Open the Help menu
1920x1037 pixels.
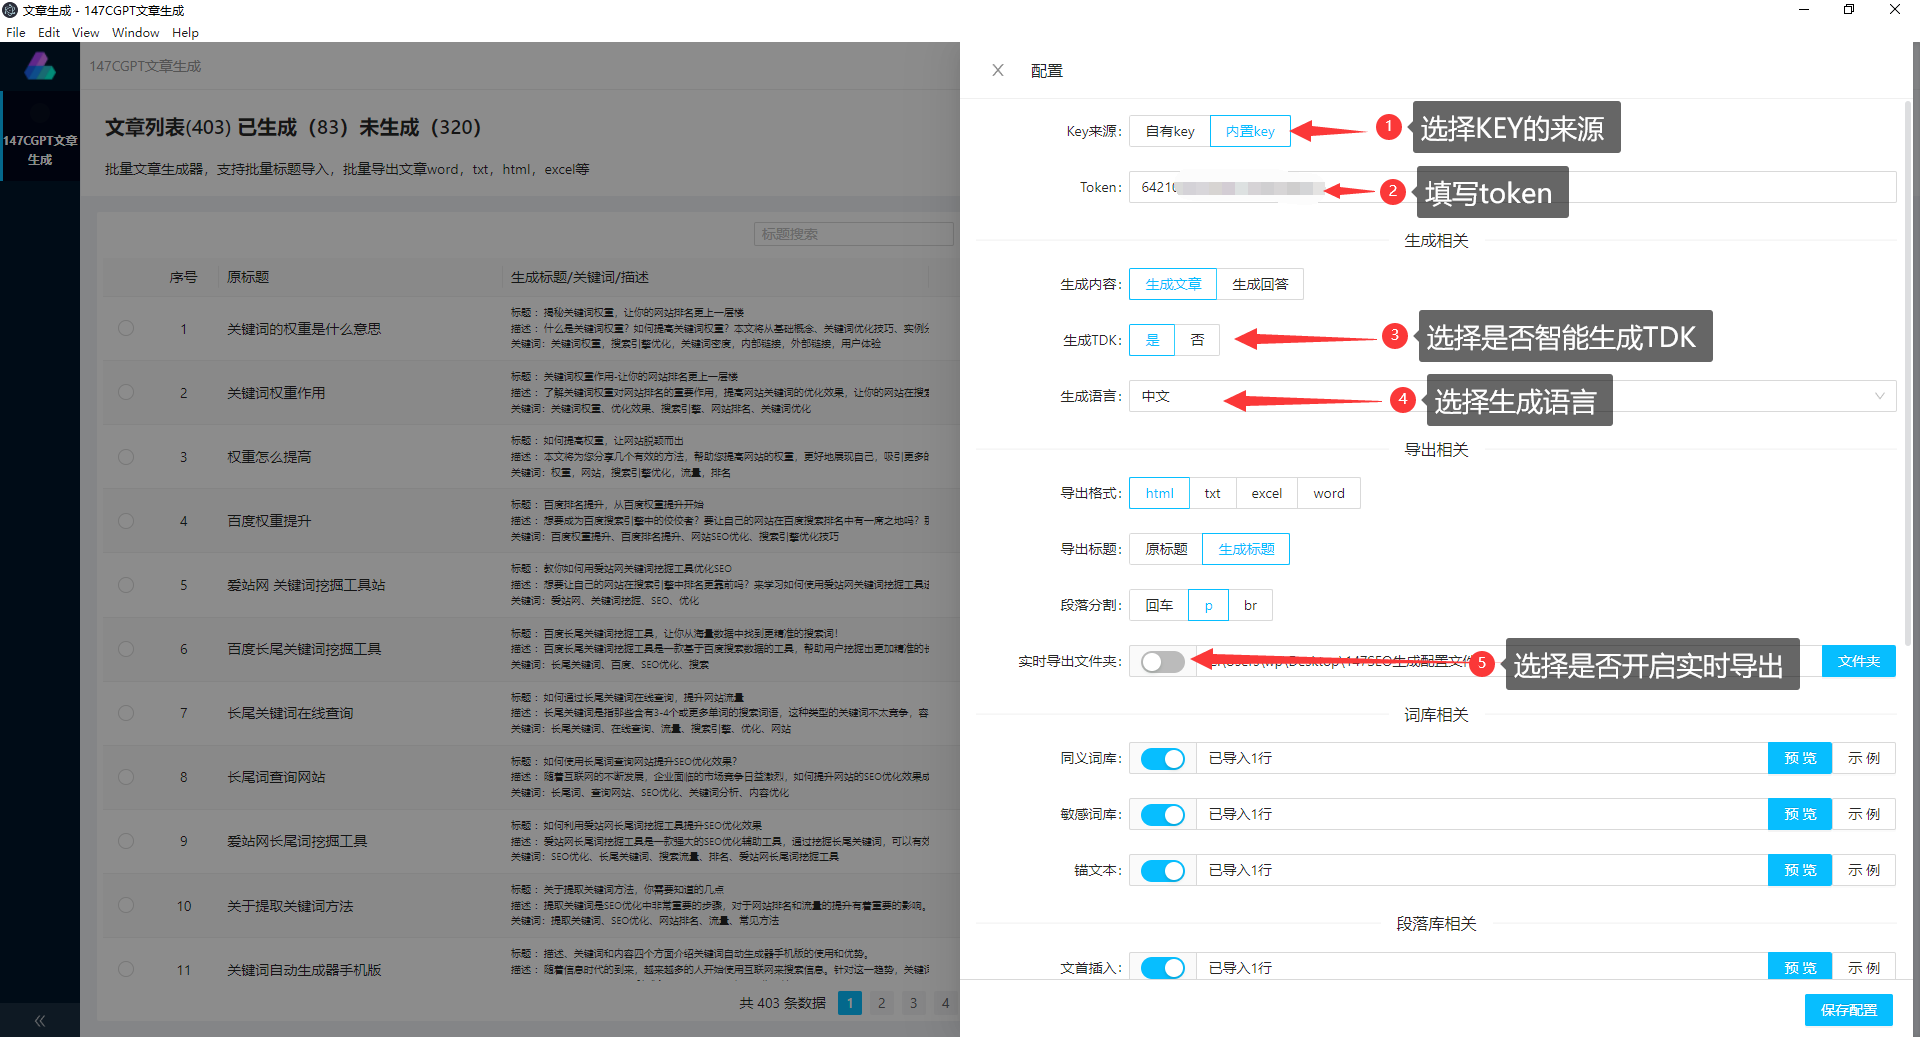click(x=185, y=33)
